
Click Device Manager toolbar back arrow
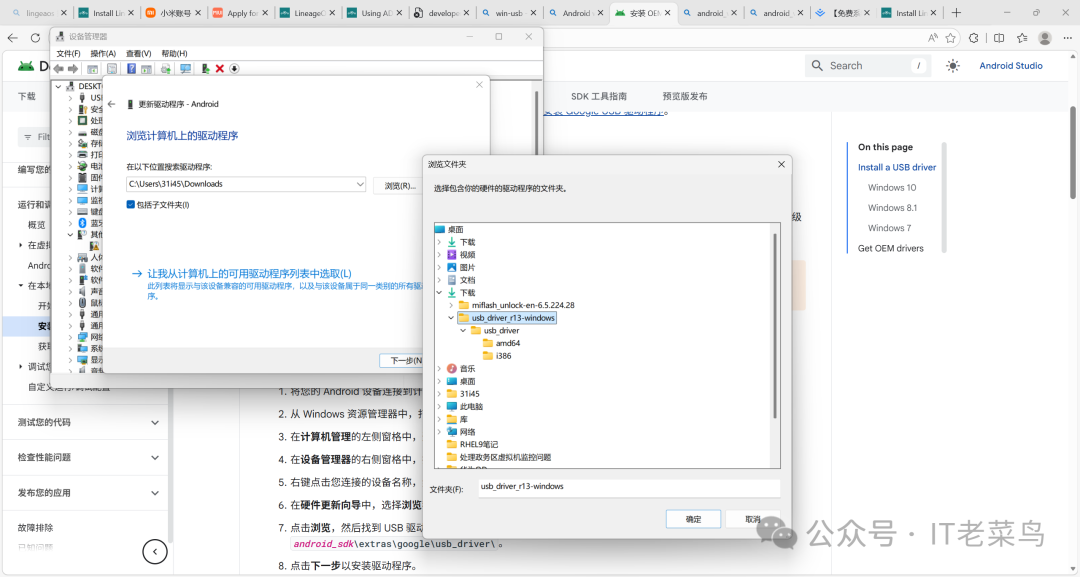pyautogui.click(x=59, y=68)
